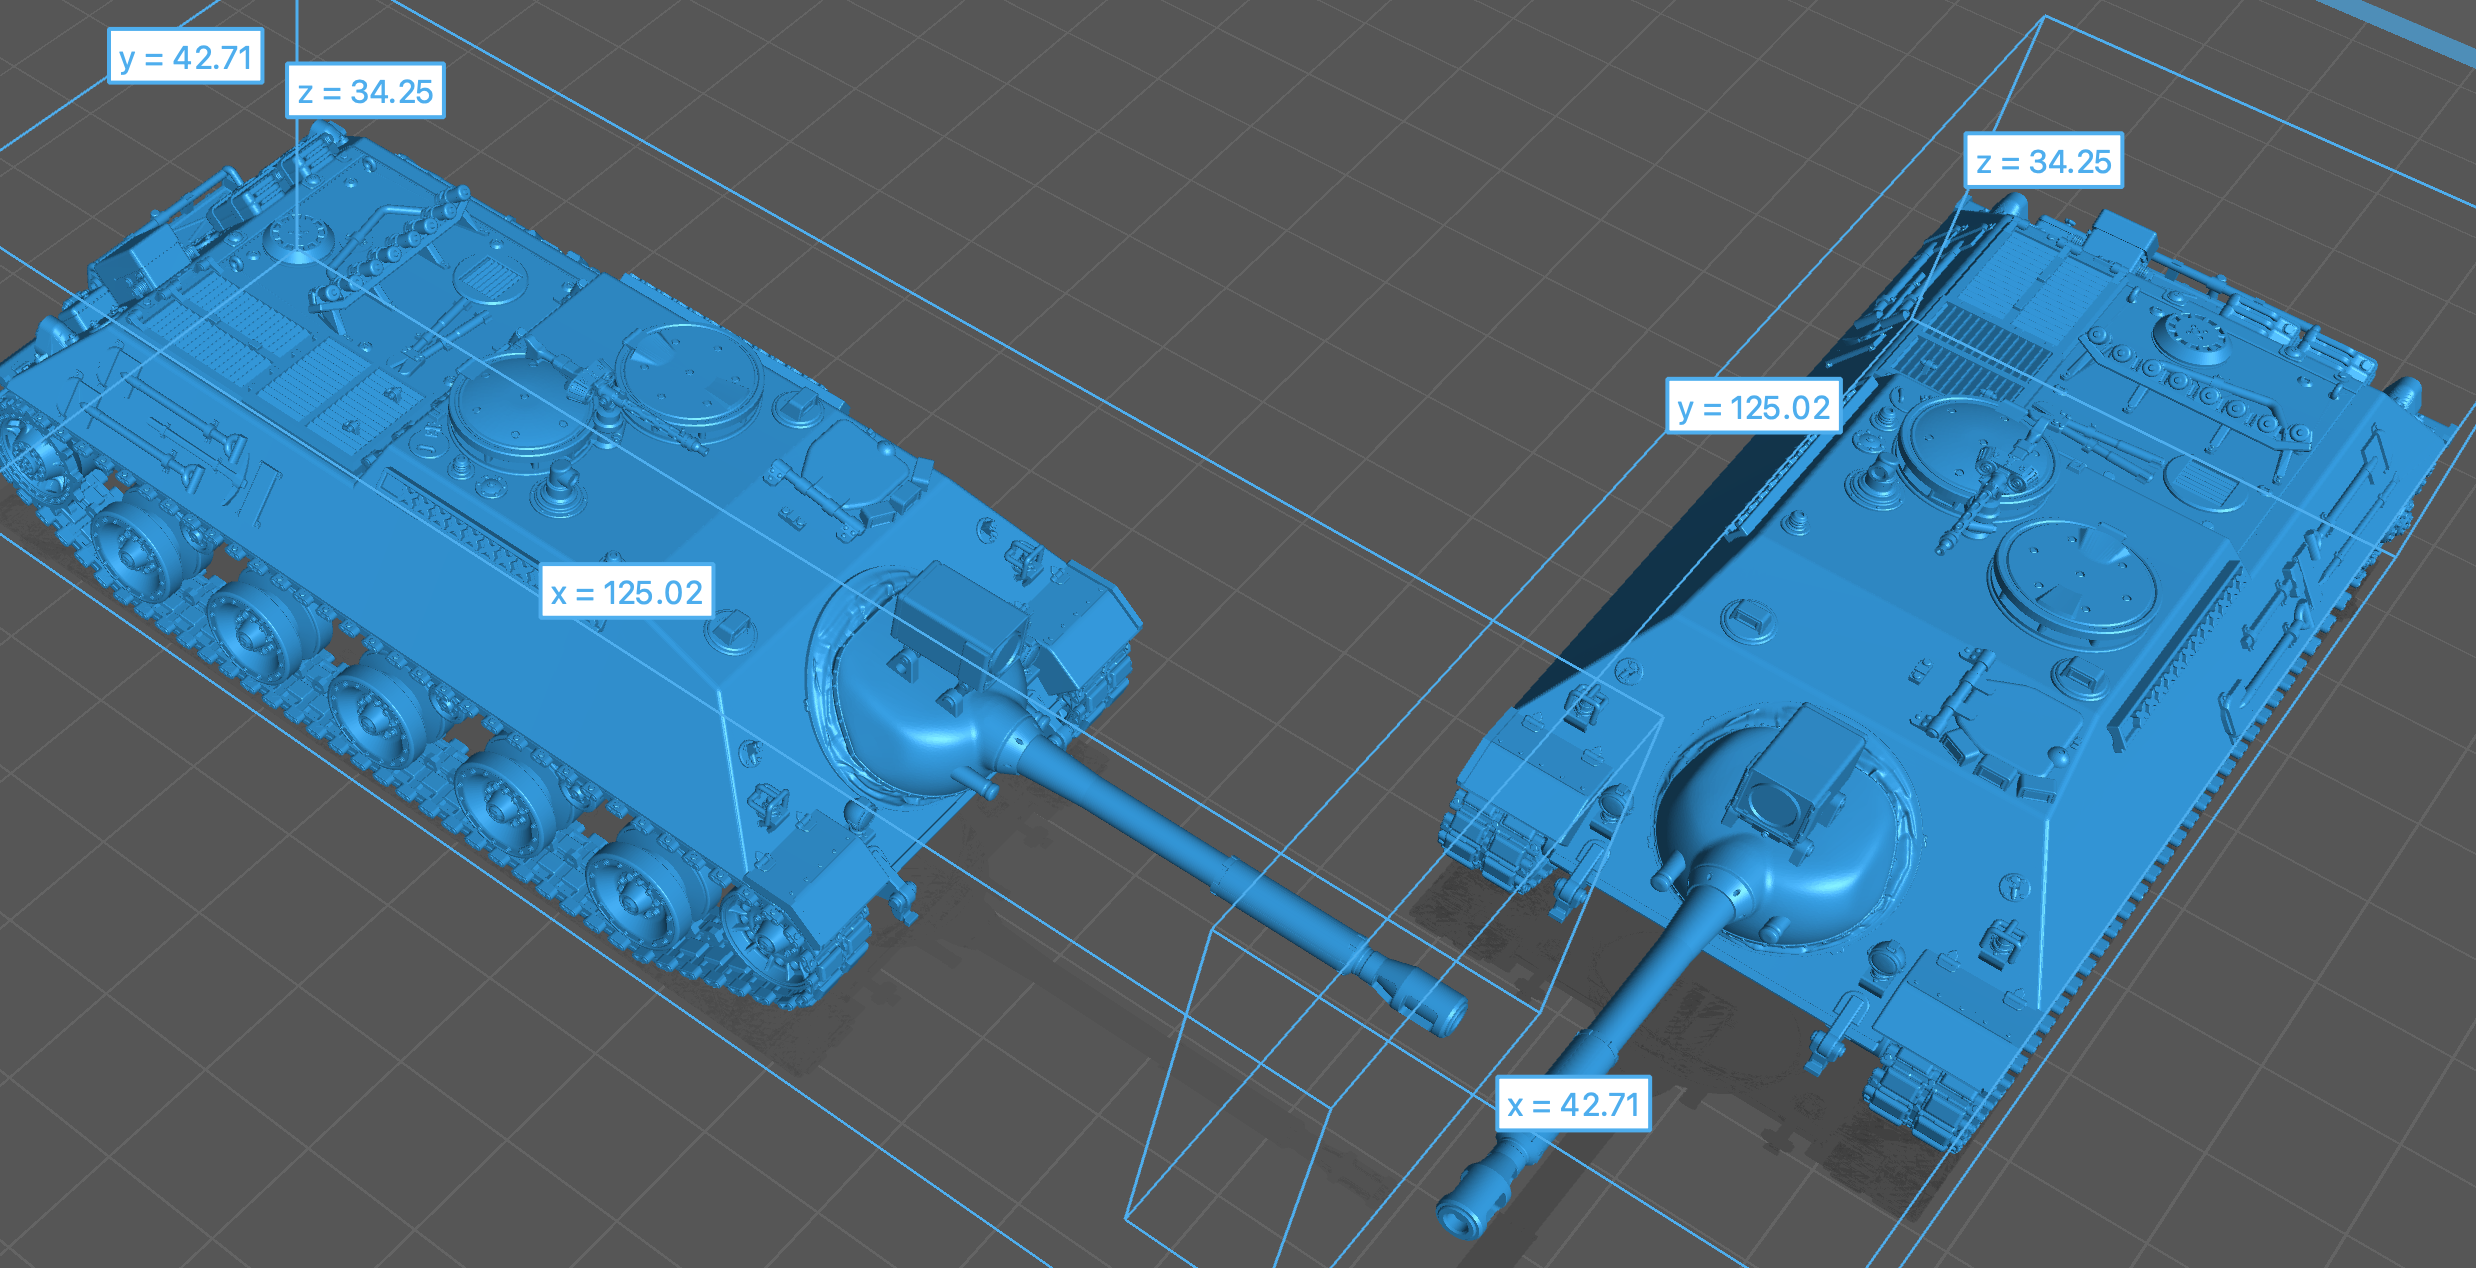Select the z = 34.25 label on right tank
The width and height of the screenshot is (2476, 1268).
click(2043, 161)
